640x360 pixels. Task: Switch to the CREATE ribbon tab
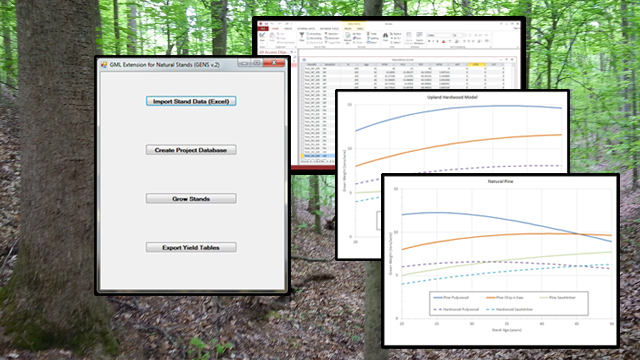(288, 29)
